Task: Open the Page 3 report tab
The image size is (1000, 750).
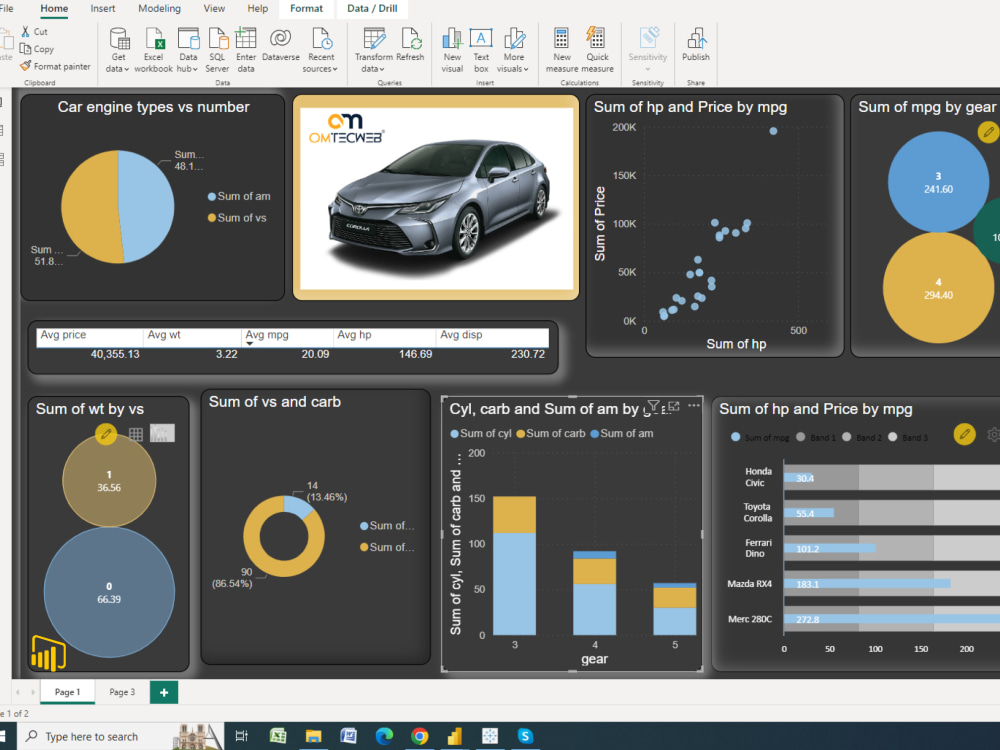Action: 121,691
